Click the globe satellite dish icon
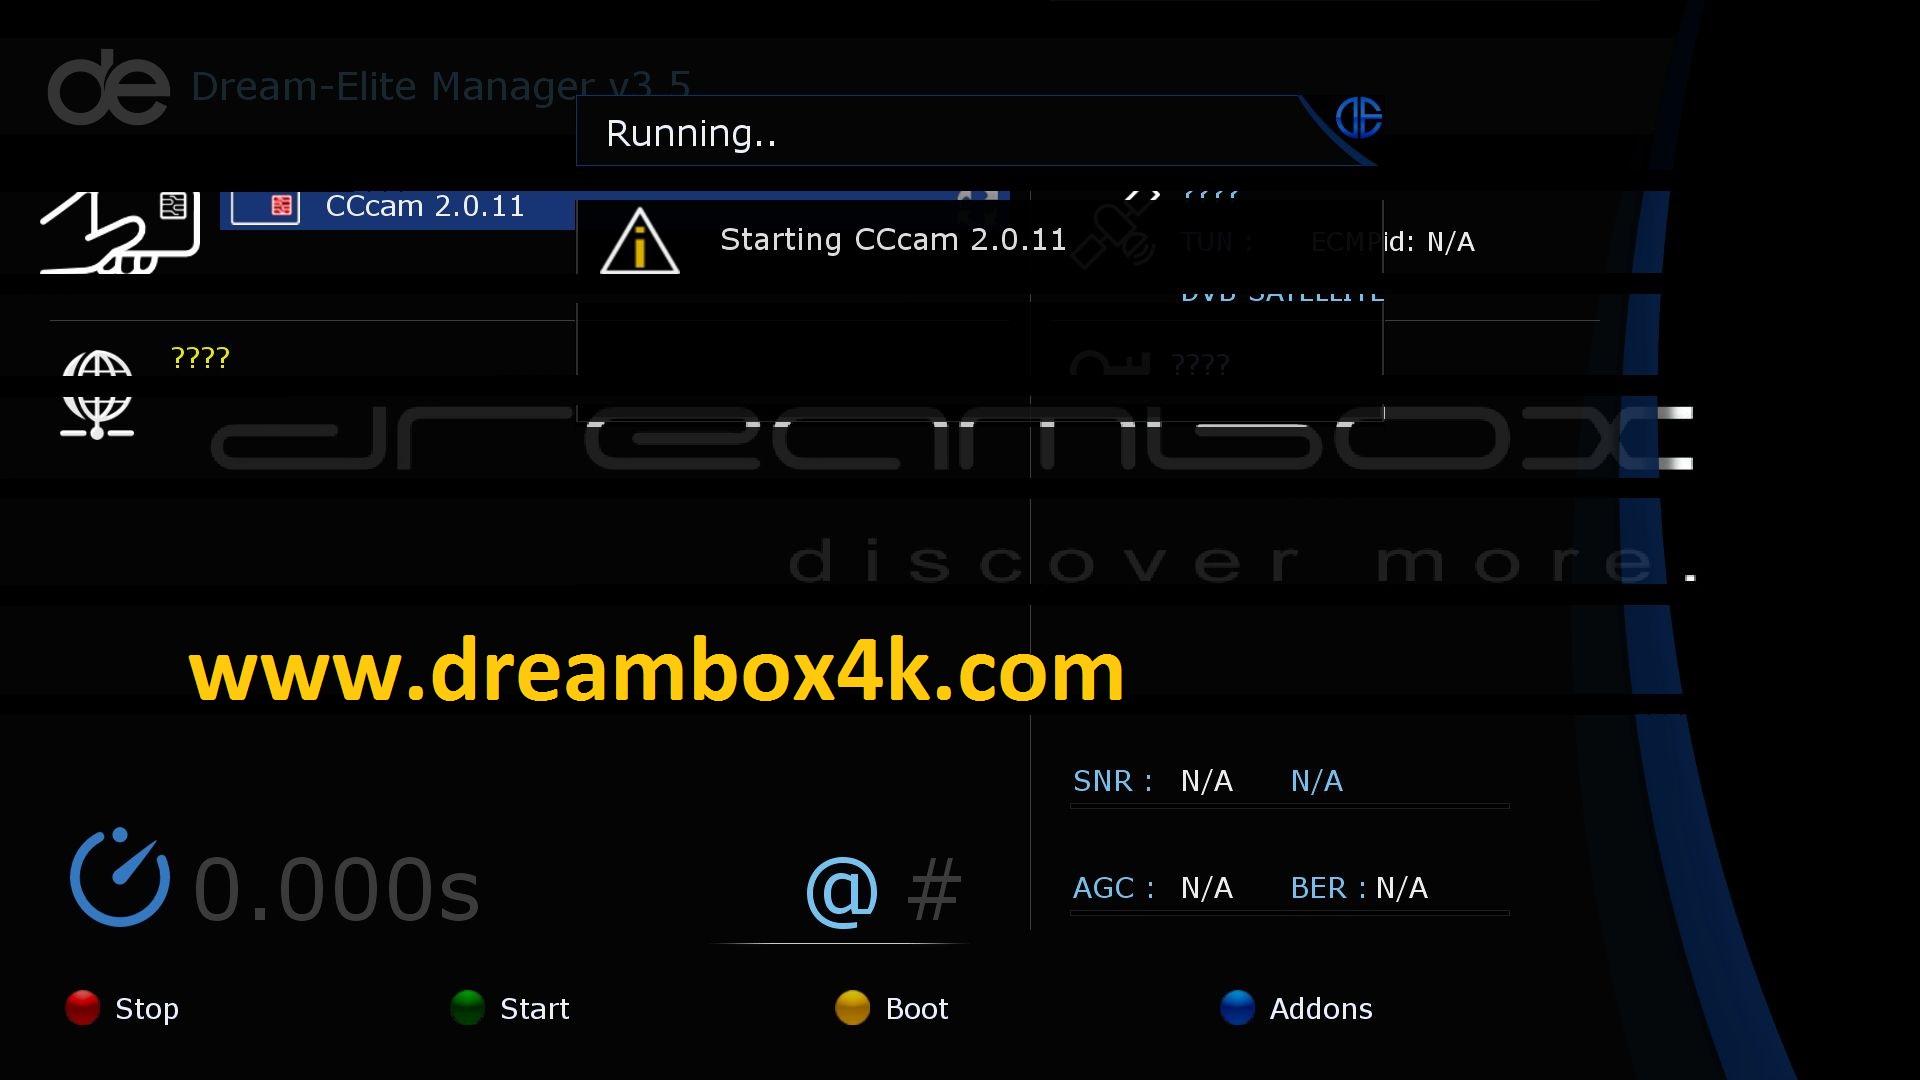Image resolution: width=1920 pixels, height=1080 pixels. tap(97, 394)
